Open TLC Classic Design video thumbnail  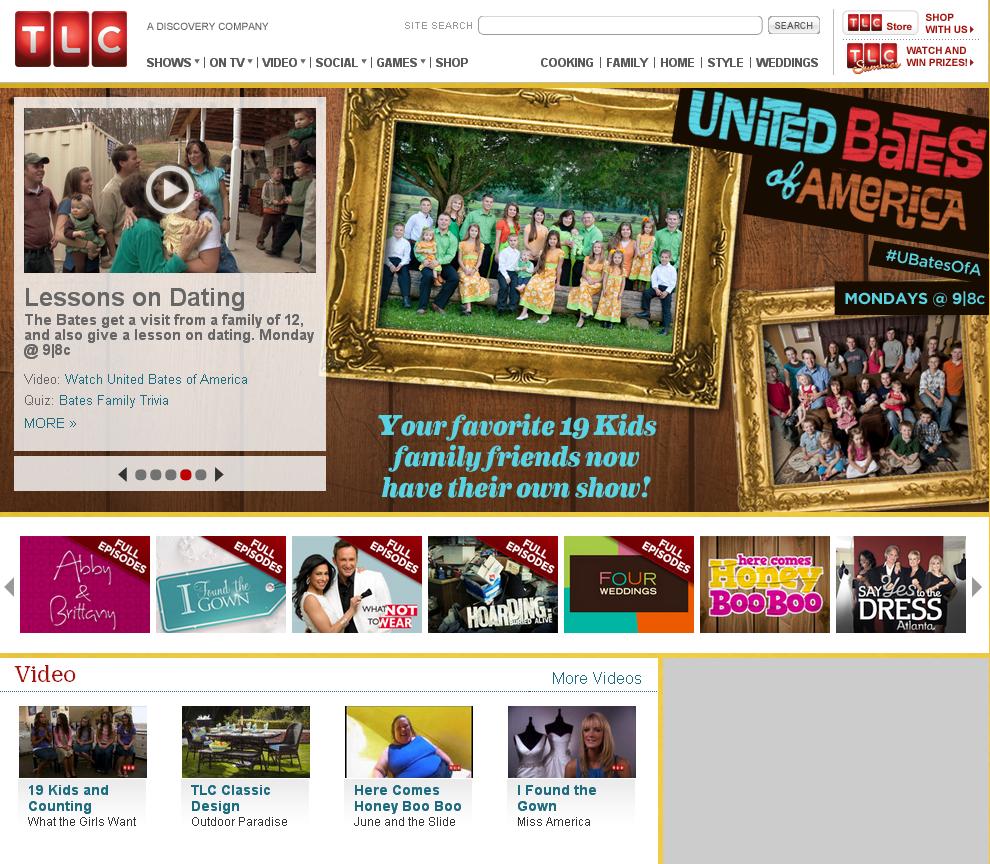[x=246, y=741]
